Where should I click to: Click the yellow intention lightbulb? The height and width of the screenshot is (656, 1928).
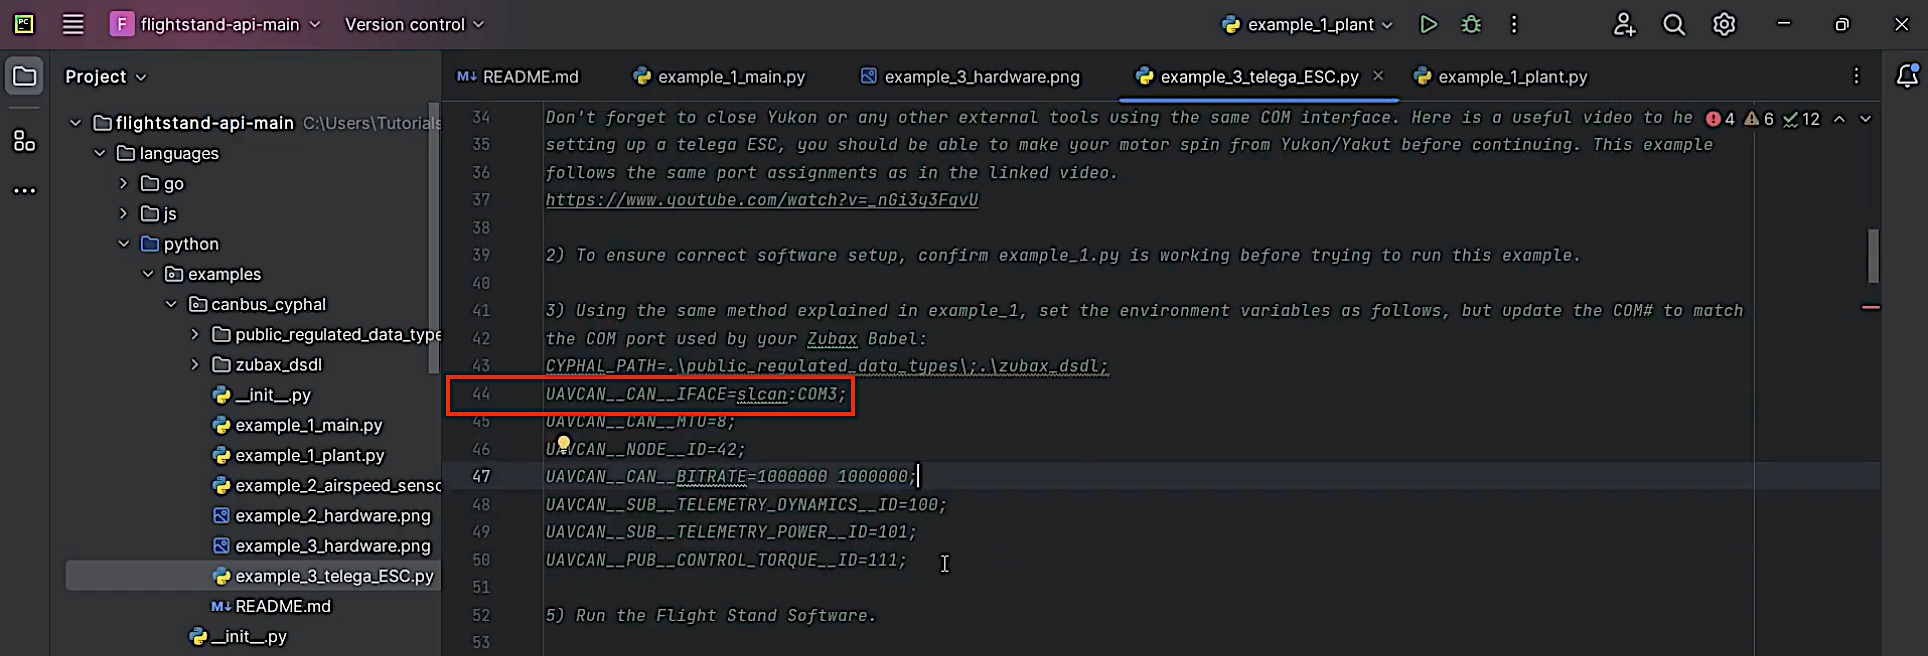tap(563, 442)
